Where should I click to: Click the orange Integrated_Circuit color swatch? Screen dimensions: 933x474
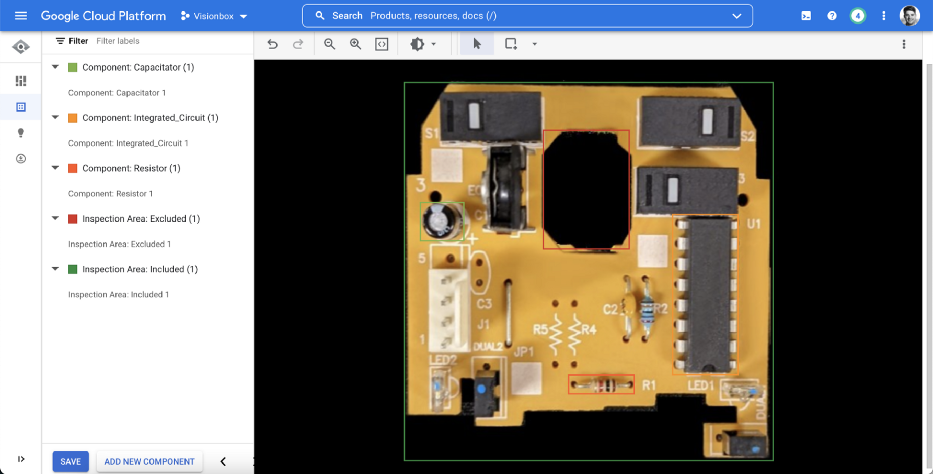pos(72,118)
